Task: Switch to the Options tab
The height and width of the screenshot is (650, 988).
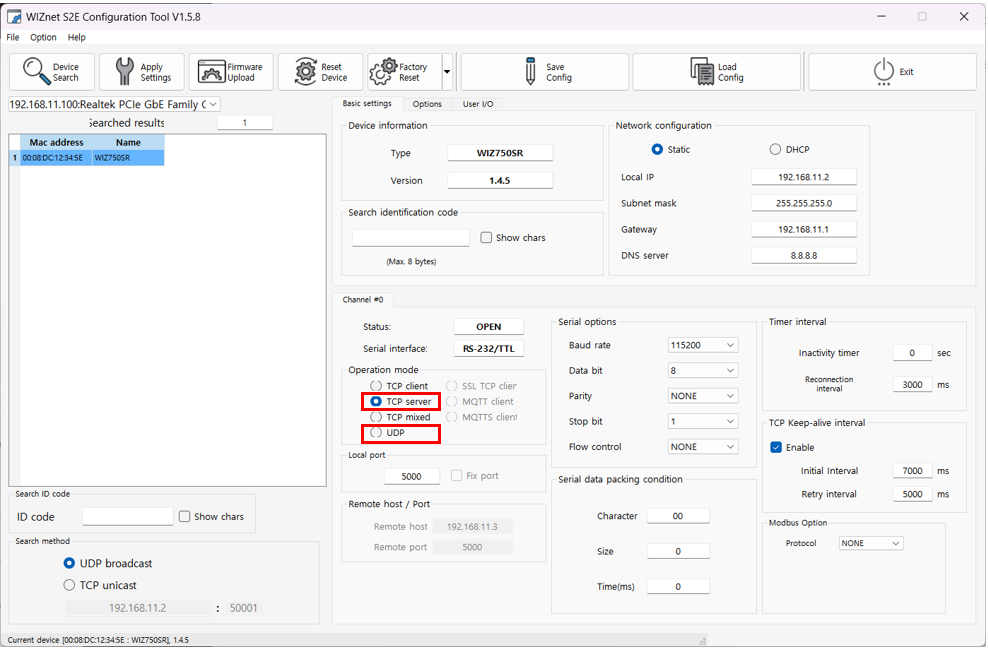Action: 427,104
